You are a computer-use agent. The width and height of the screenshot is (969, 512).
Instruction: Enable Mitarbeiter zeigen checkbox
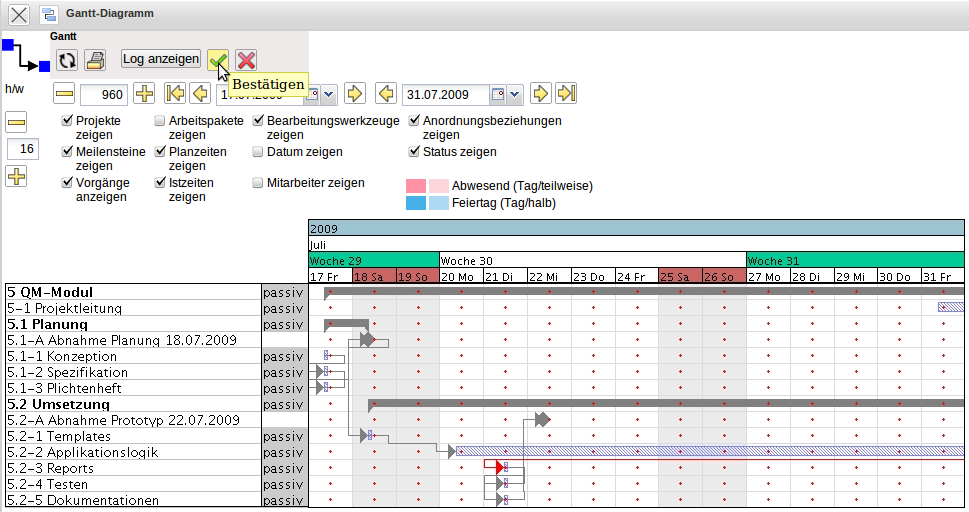click(x=258, y=183)
